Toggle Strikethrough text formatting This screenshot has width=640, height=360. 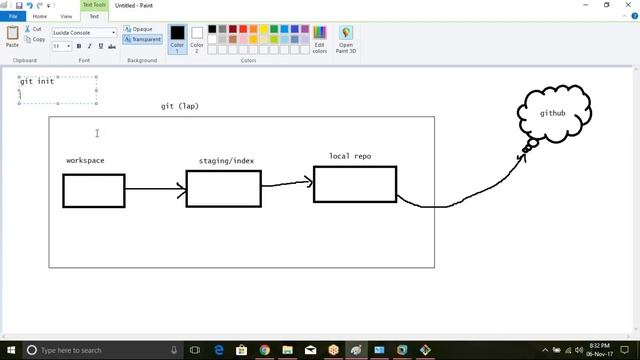pos(112,46)
